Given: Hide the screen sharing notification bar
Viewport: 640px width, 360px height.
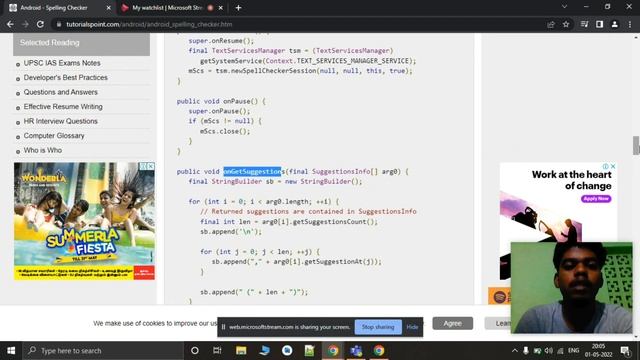Looking at the screenshot, I should [412, 327].
